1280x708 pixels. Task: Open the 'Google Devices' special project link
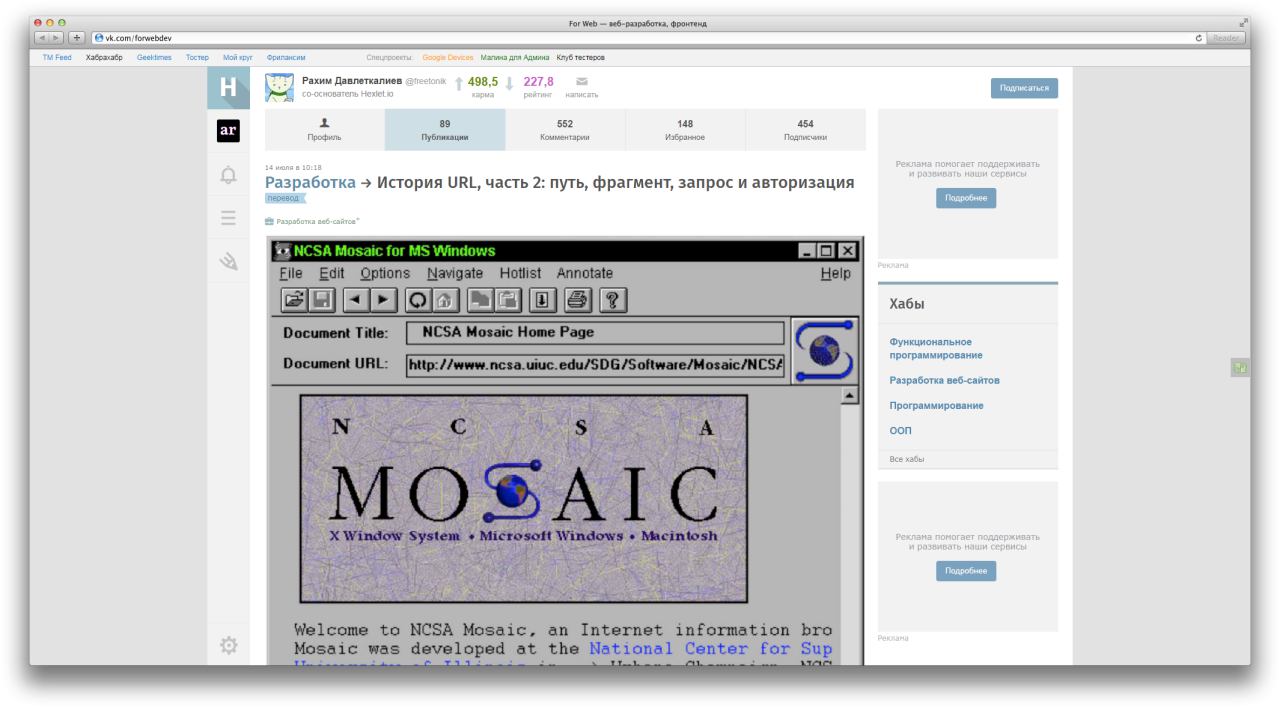click(448, 58)
